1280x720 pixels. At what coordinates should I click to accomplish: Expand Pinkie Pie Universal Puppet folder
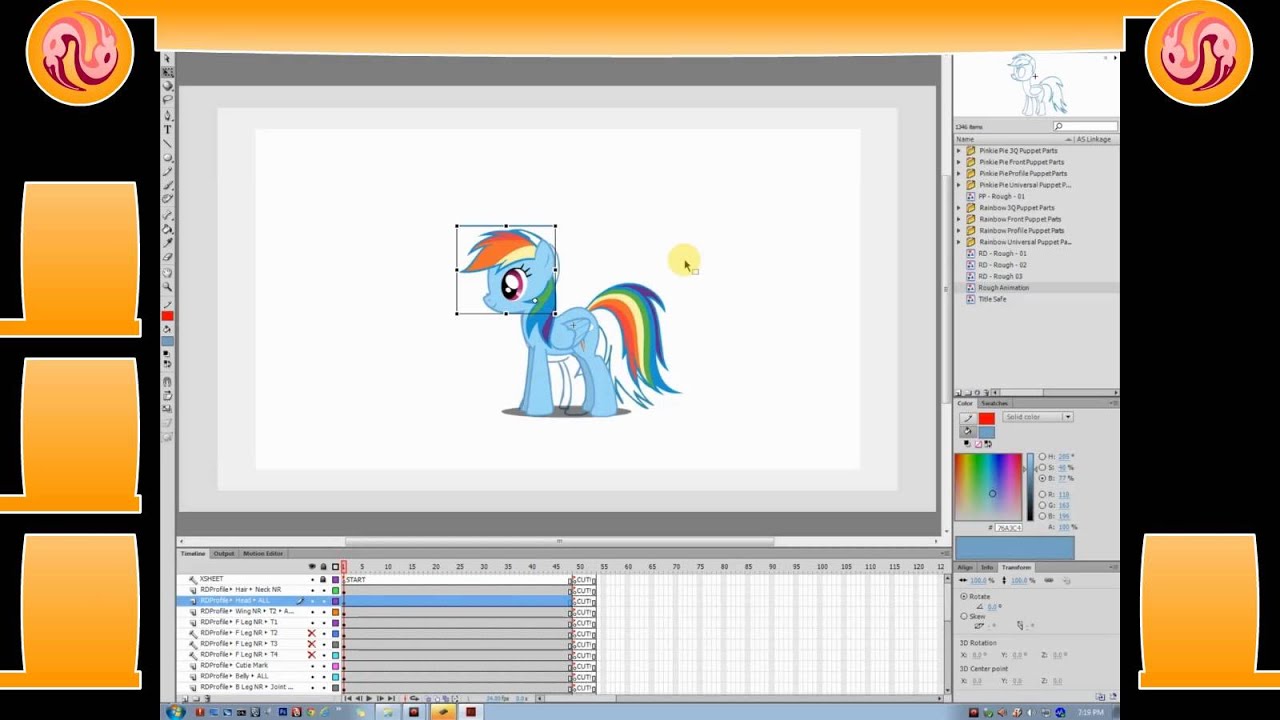pyautogui.click(x=959, y=185)
